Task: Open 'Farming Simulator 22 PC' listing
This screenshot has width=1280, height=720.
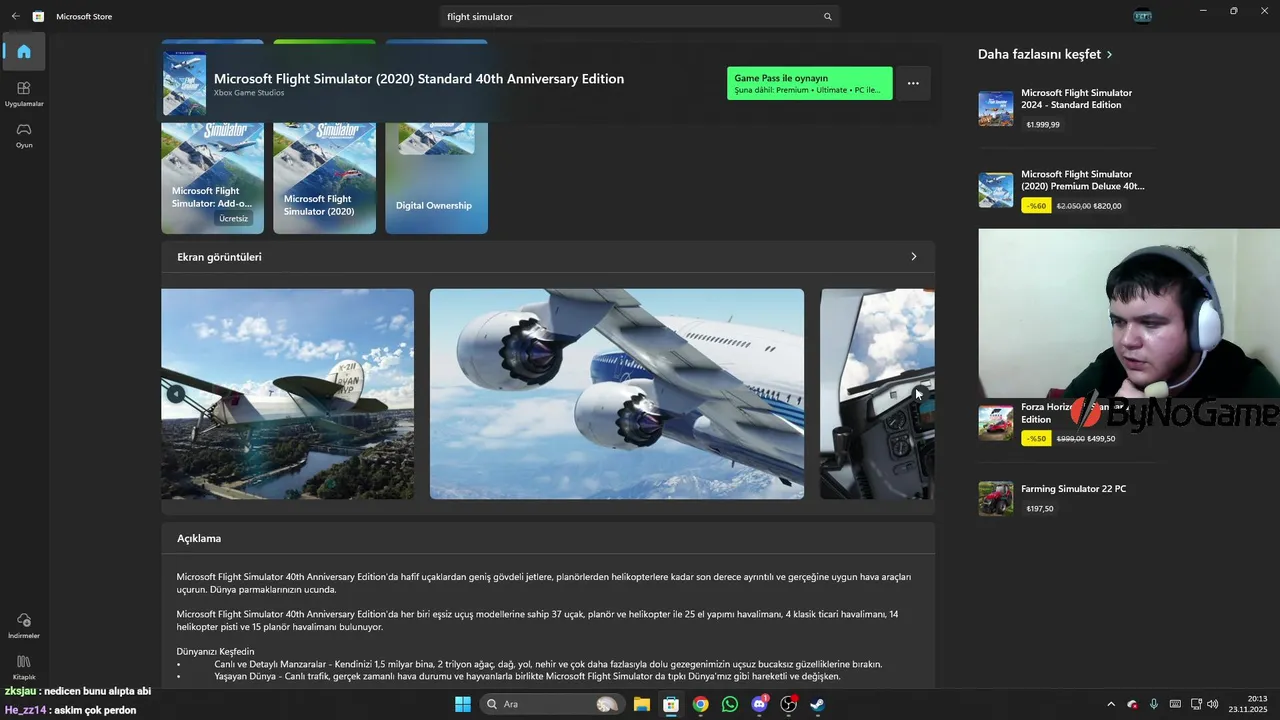Action: pyautogui.click(x=1073, y=489)
